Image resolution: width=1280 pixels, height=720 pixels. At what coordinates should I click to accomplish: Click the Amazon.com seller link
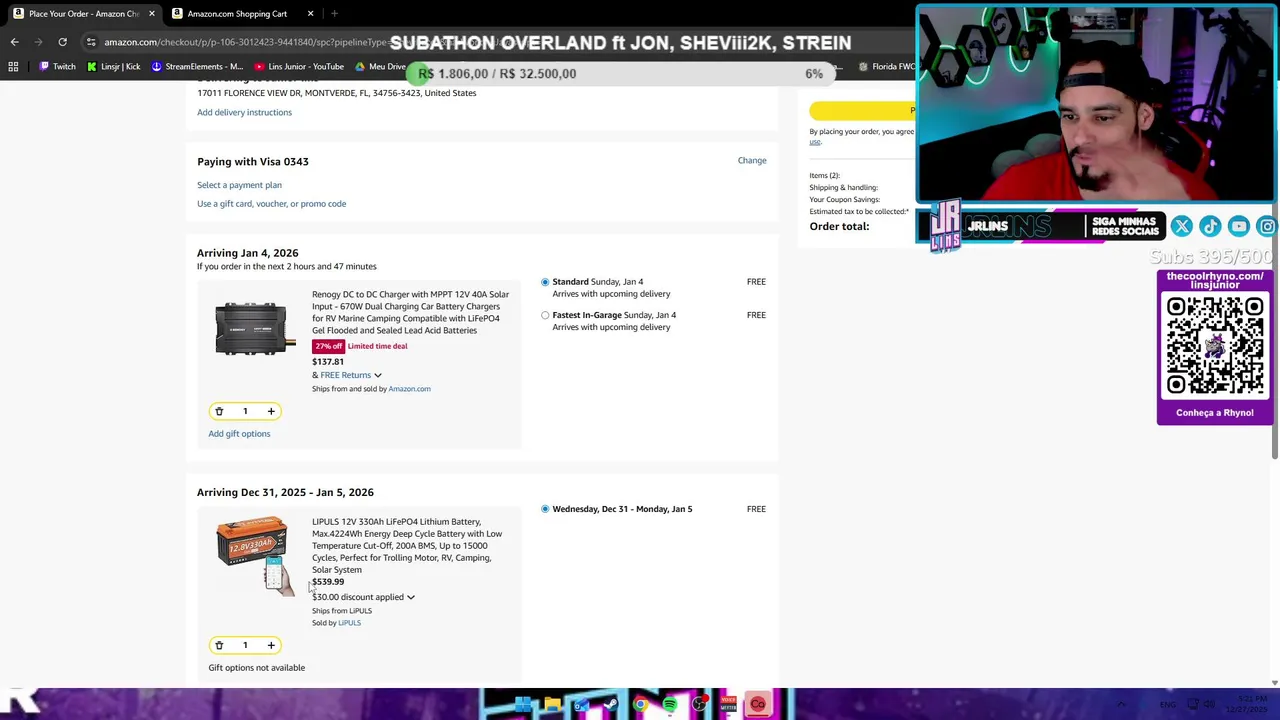(409, 389)
